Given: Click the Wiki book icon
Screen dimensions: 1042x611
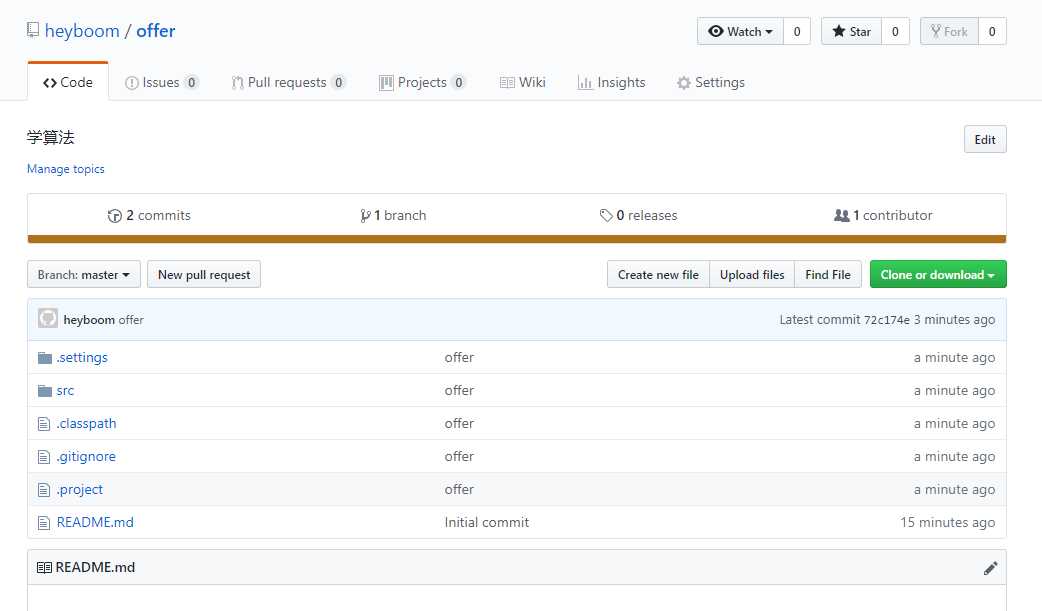Looking at the screenshot, I should click(x=507, y=83).
